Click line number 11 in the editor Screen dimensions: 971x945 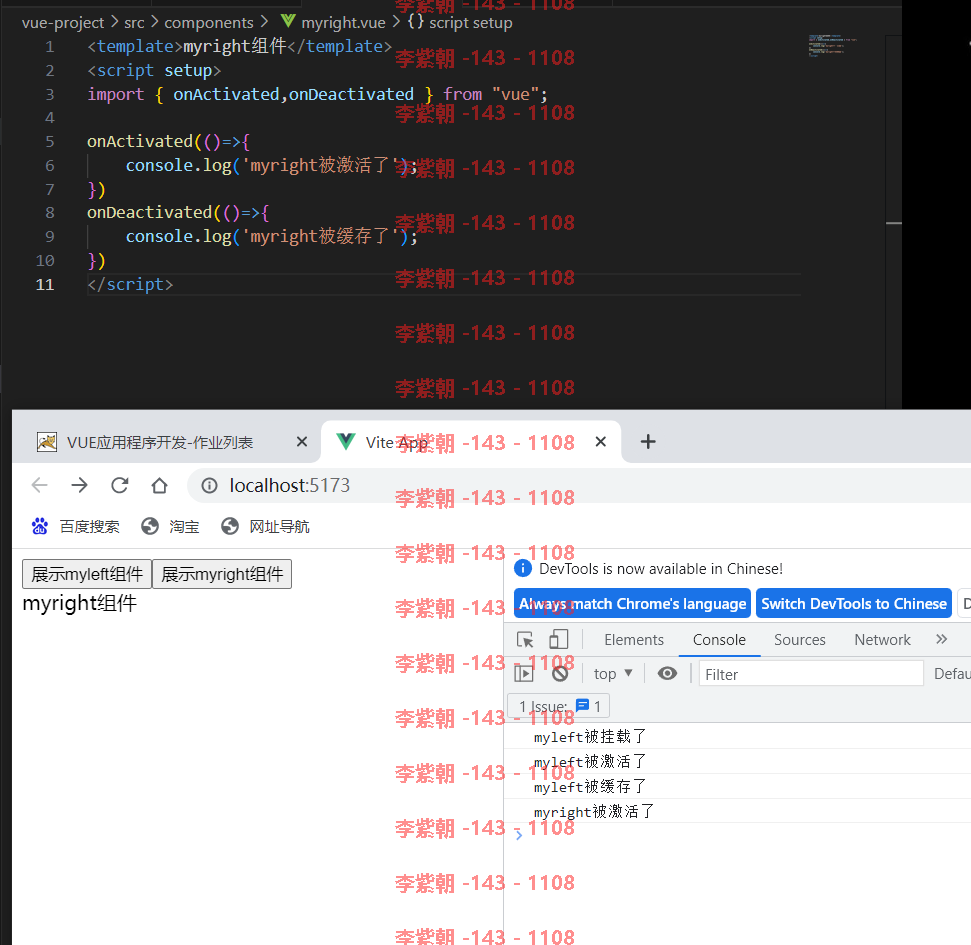(45, 284)
